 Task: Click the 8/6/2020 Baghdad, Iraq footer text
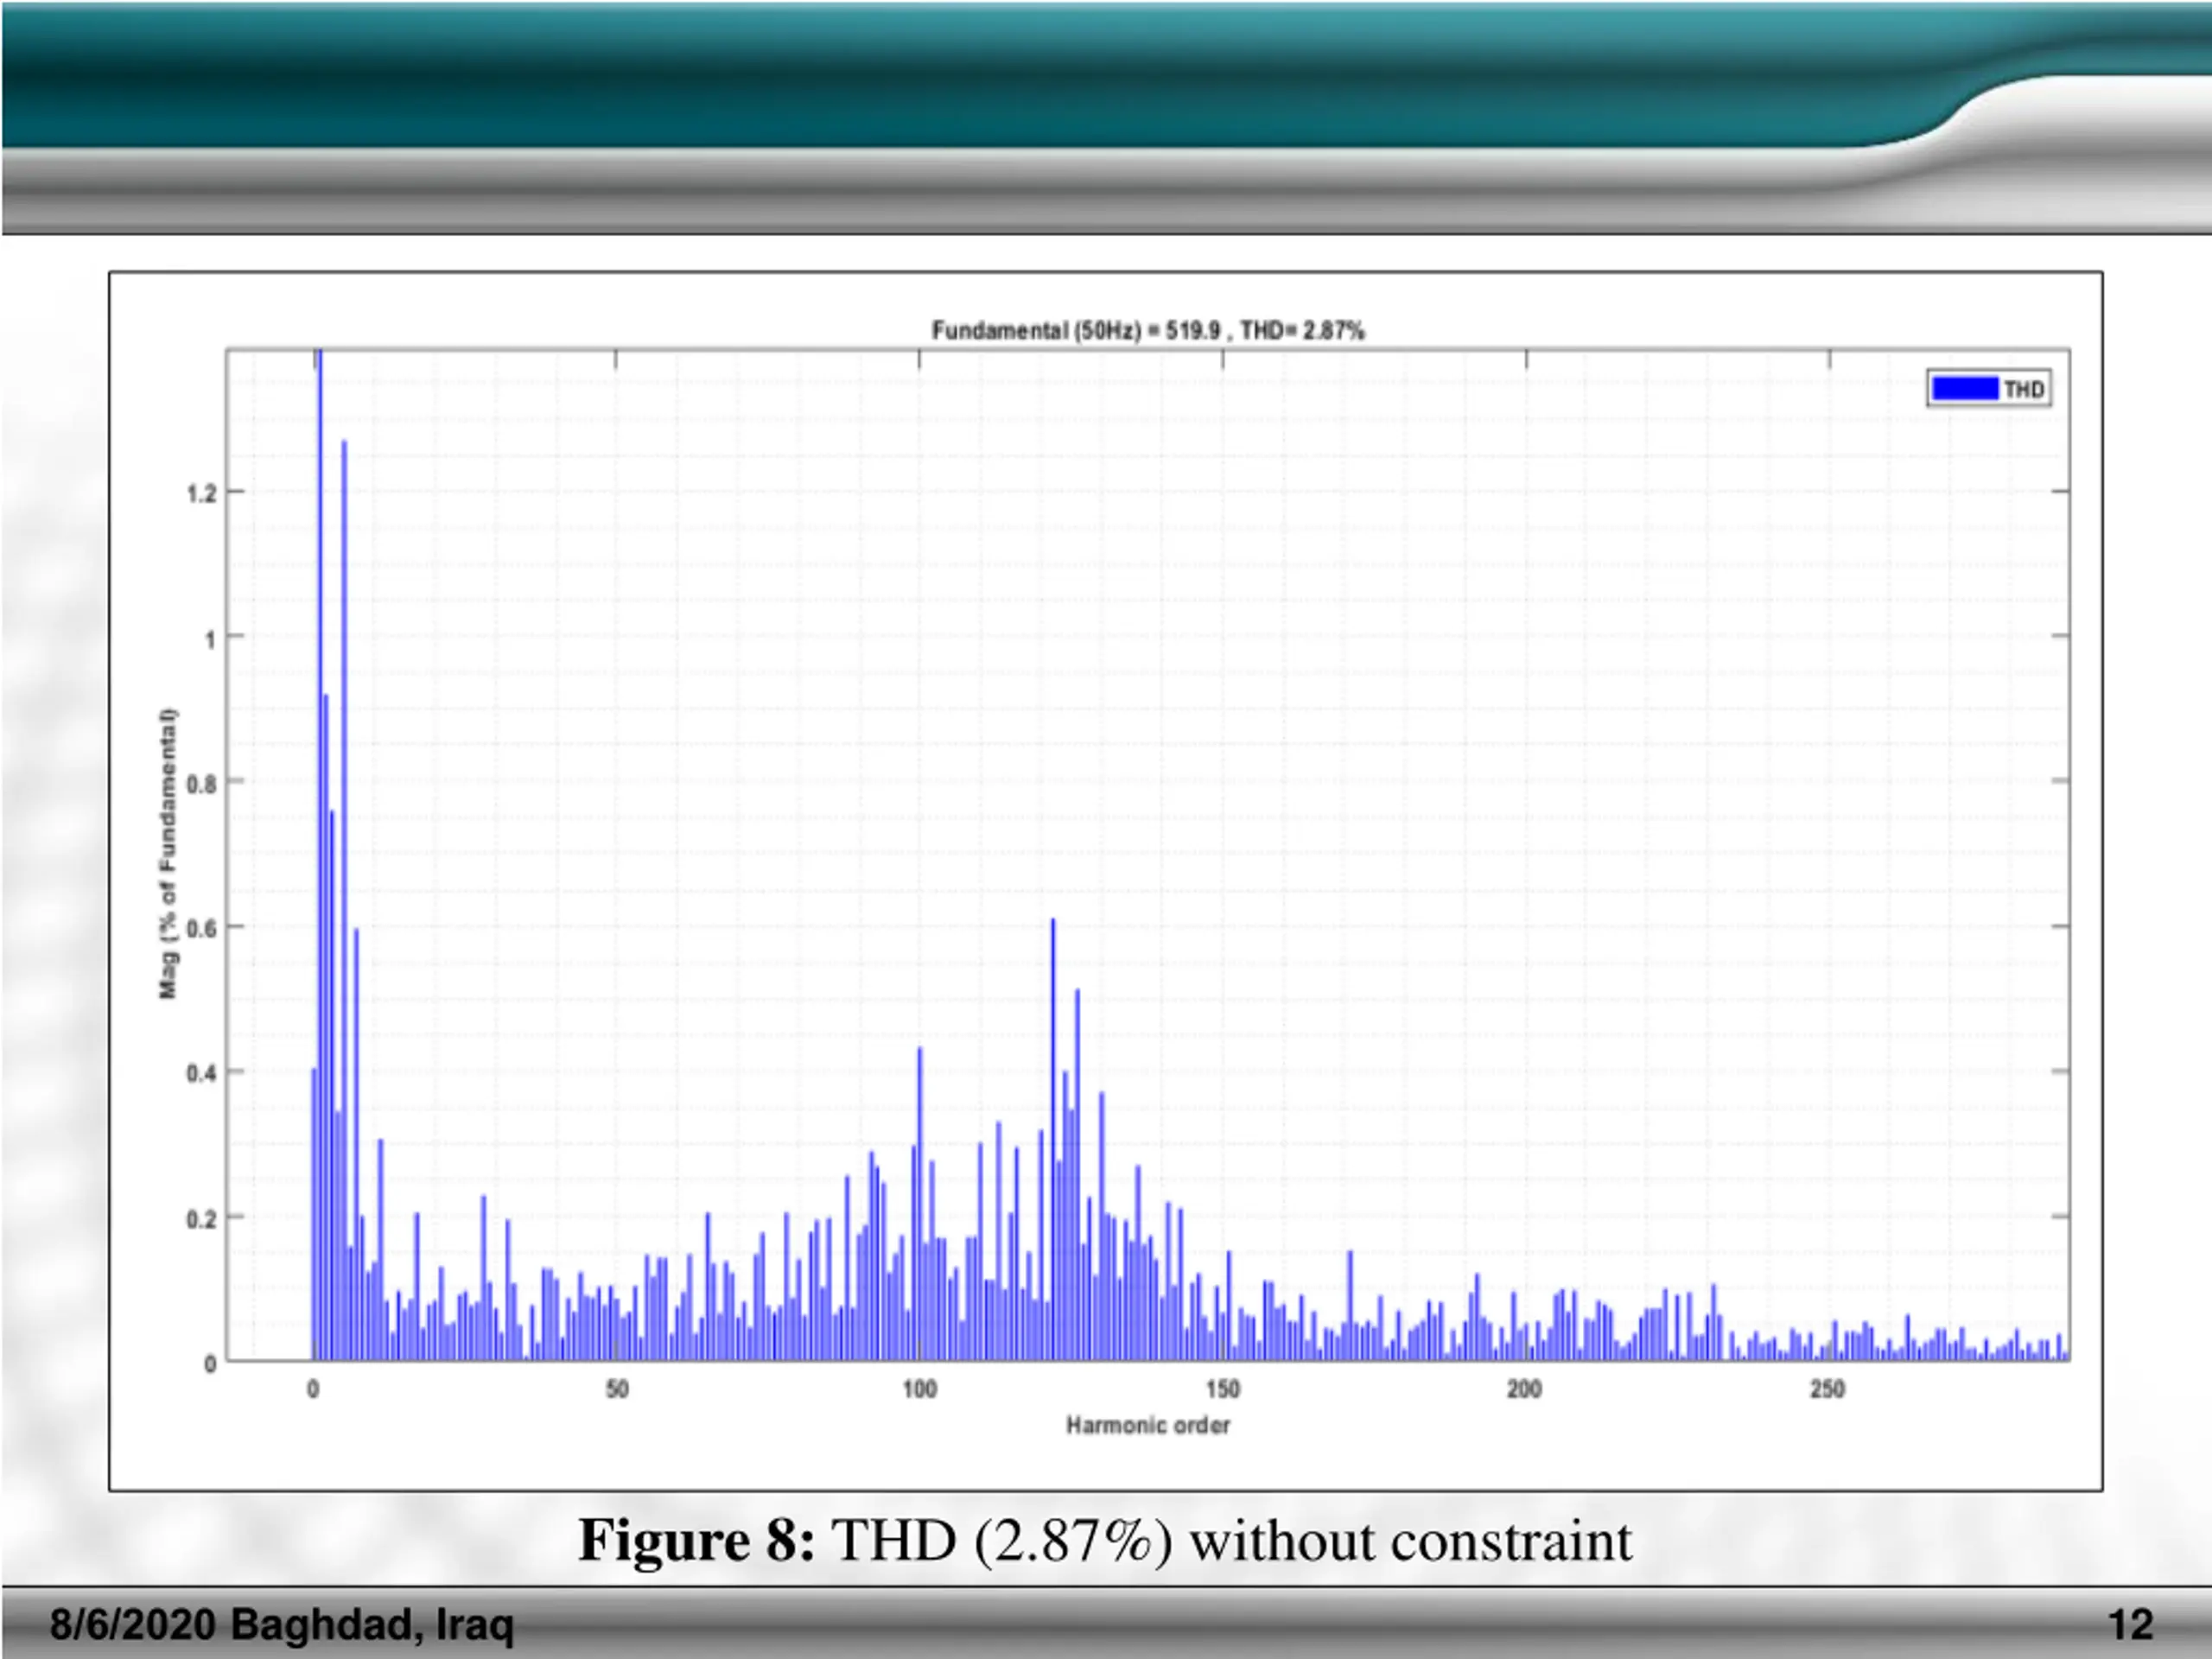click(282, 1625)
